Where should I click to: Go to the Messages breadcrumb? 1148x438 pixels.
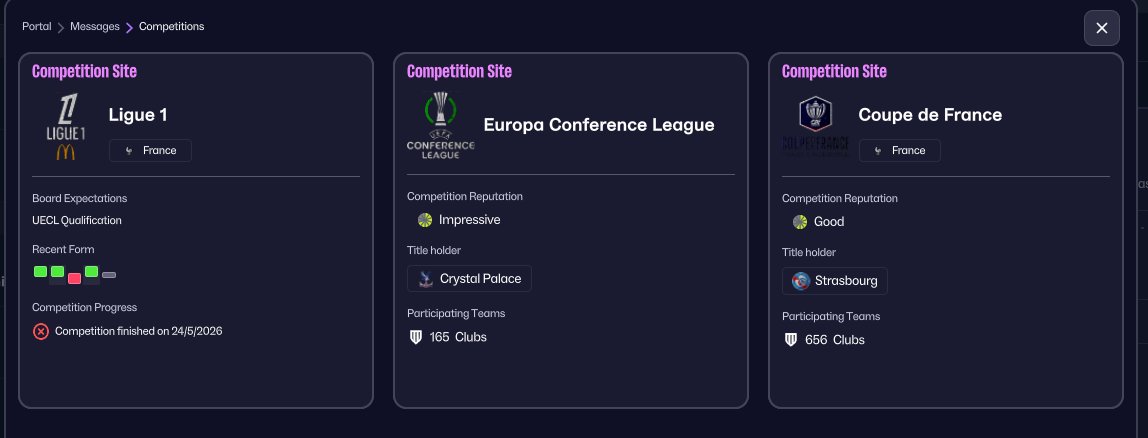tap(95, 27)
